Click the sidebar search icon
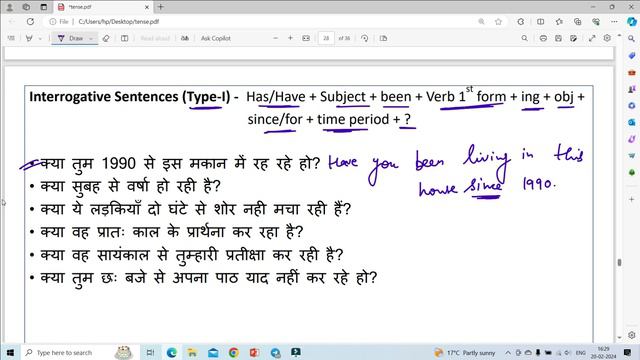The width and height of the screenshot is (640, 360). [x=632, y=38]
